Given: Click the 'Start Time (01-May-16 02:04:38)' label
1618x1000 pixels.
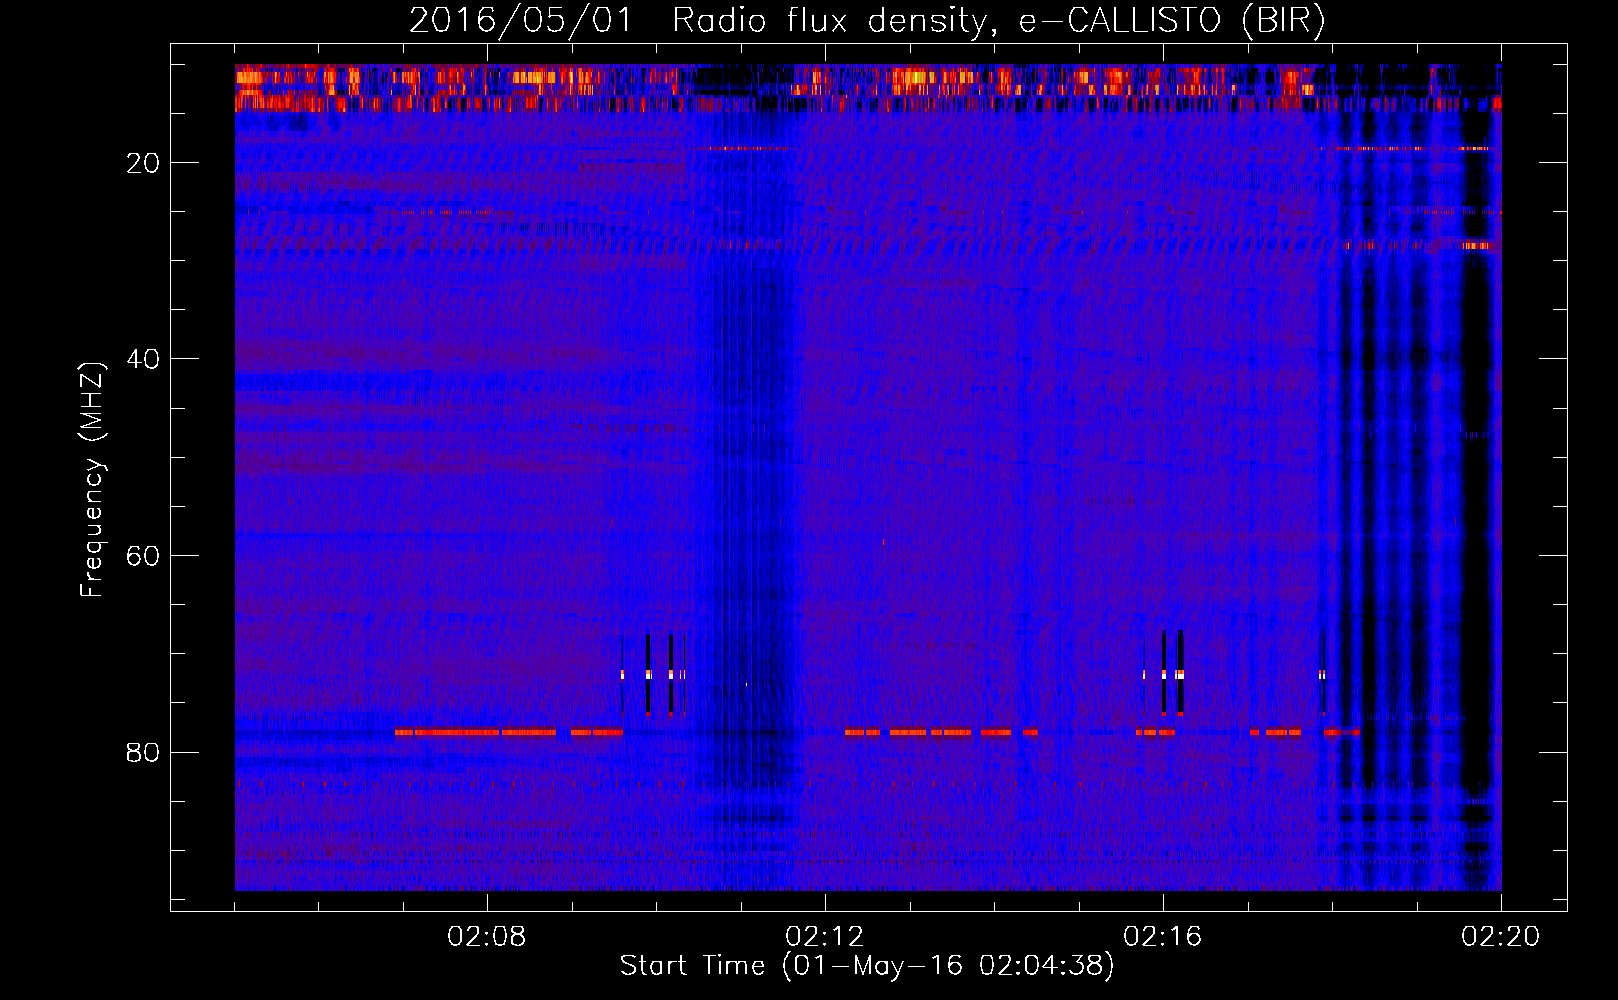Looking at the screenshot, I should click(867, 966).
